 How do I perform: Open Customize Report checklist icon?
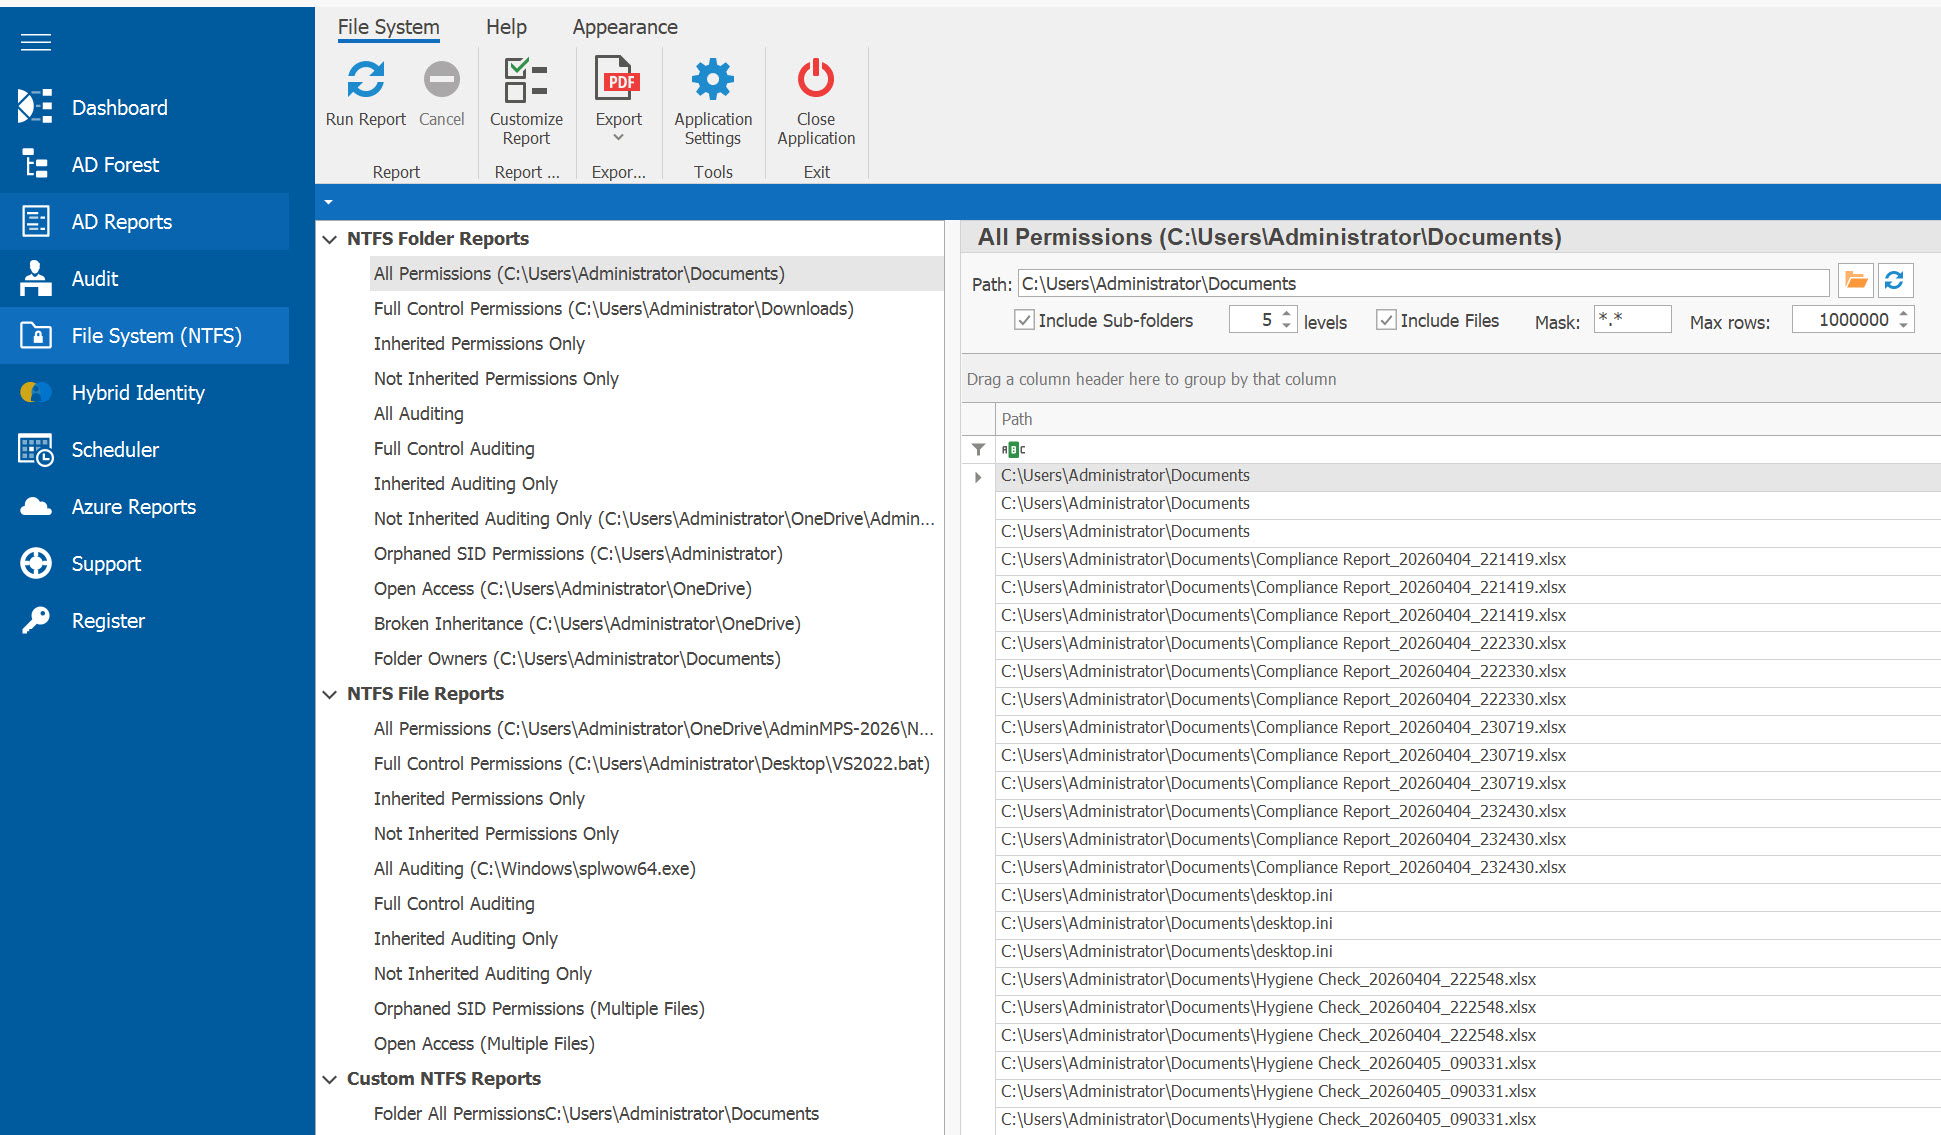(526, 80)
